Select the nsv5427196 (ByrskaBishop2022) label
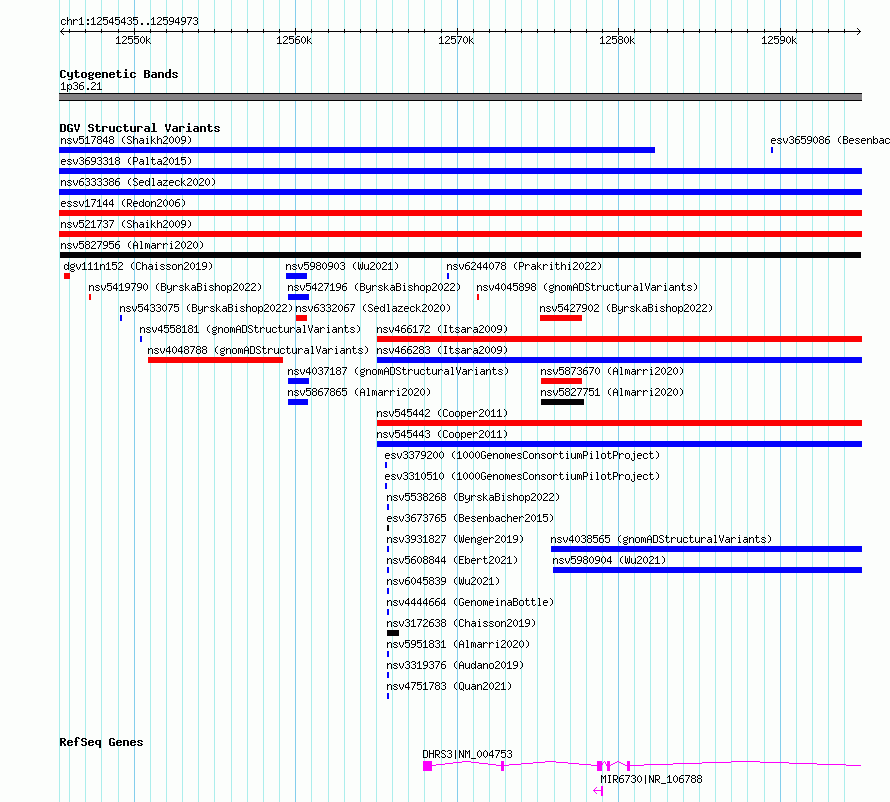Viewport: 890px width, 802px height. [374, 287]
